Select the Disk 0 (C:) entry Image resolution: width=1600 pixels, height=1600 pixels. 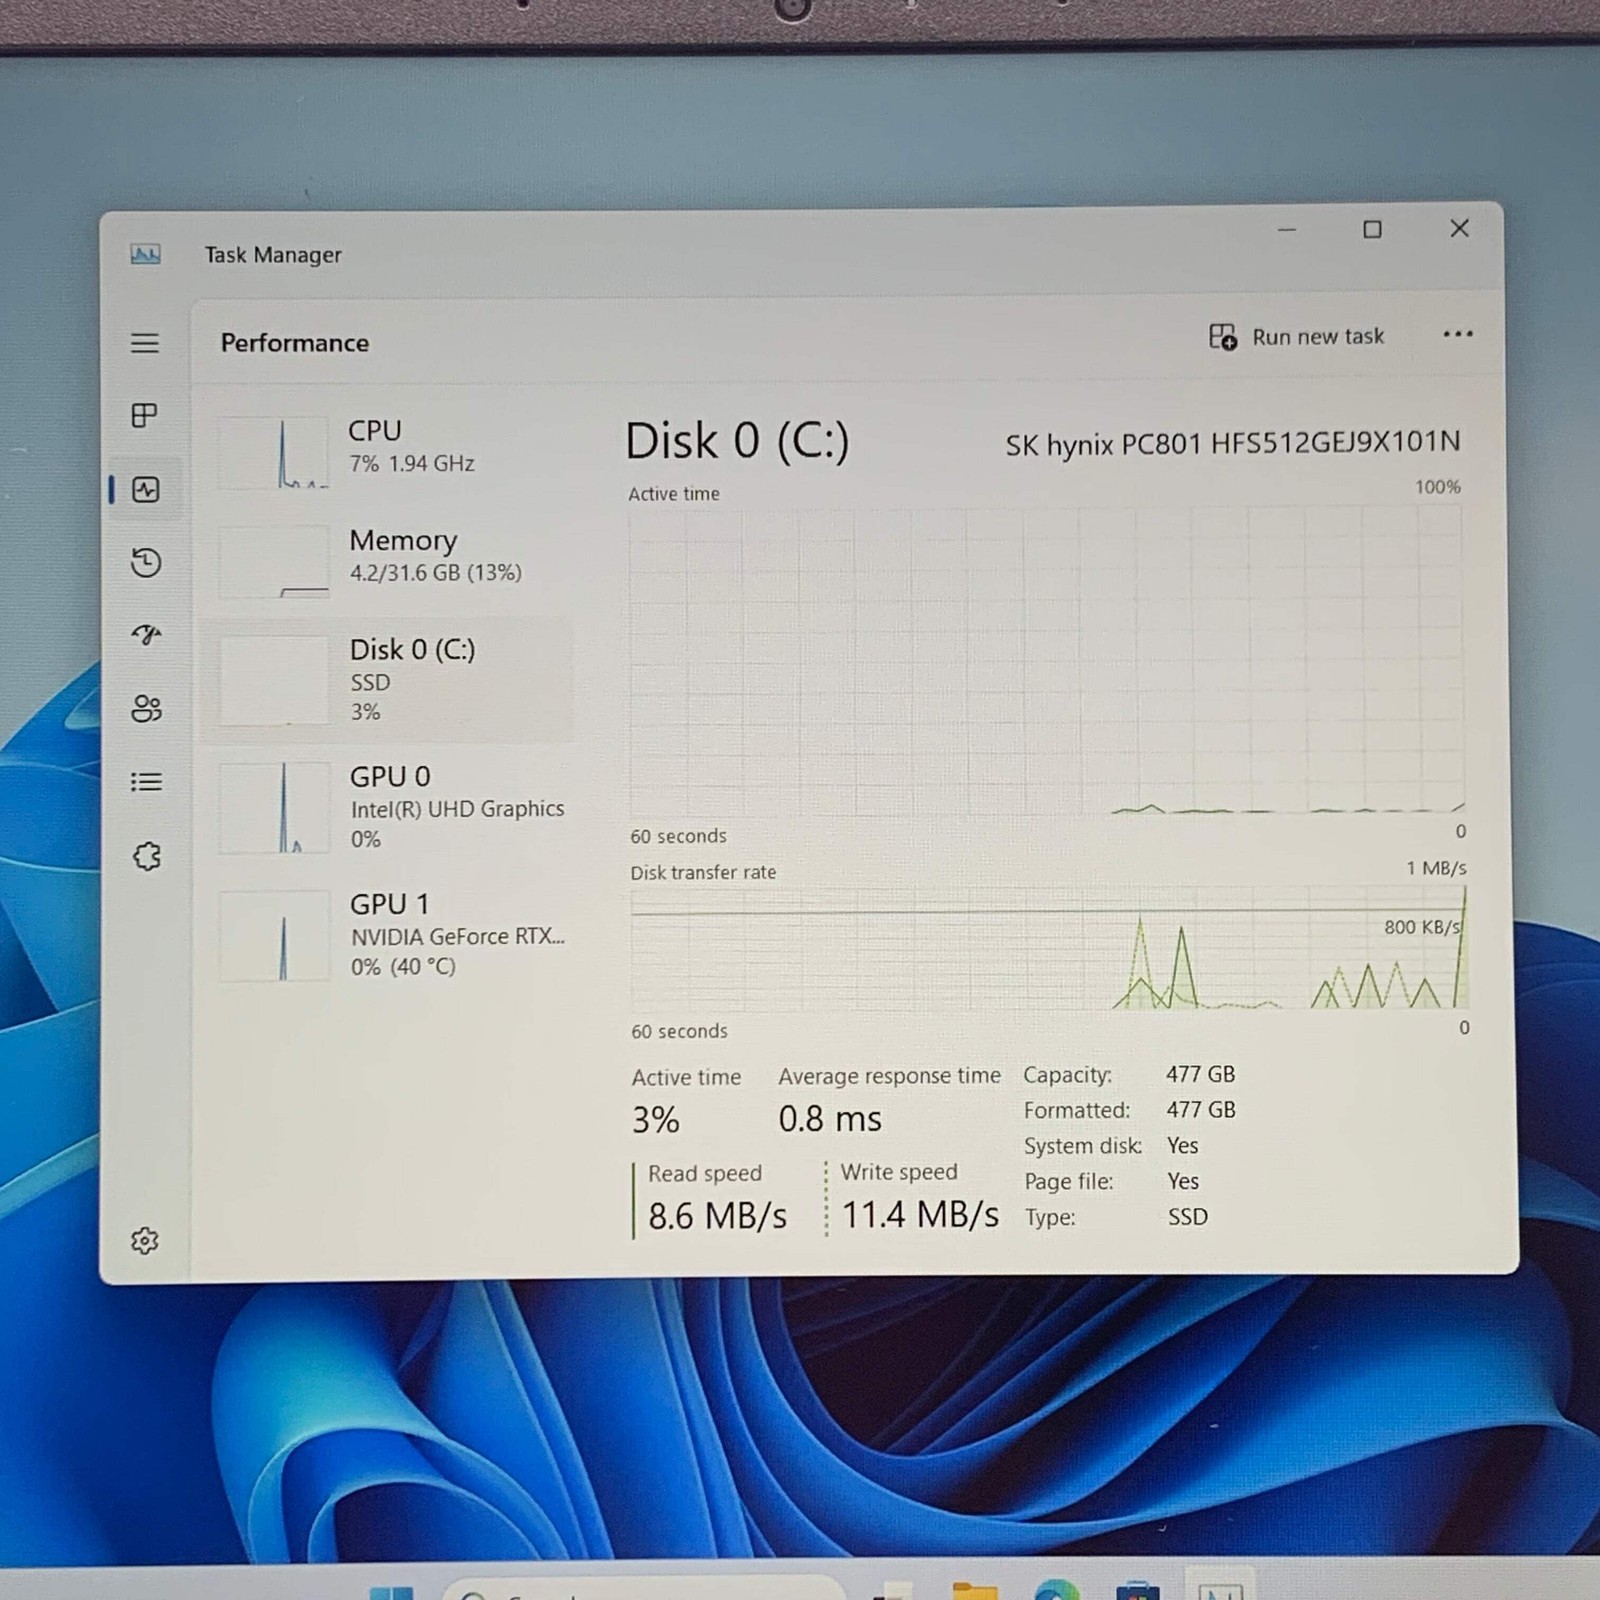pyautogui.click(x=386, y=680)
